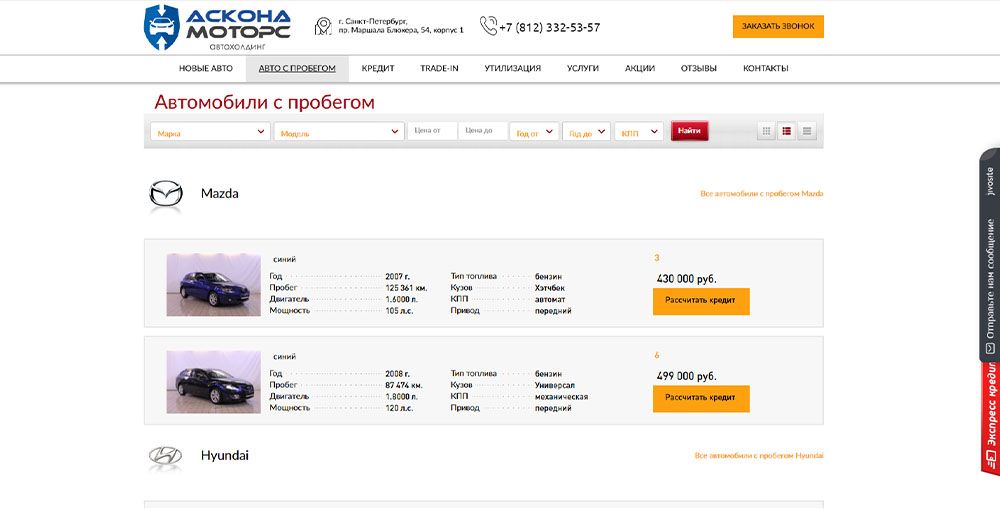1000x509 pixels.
Task: Click the map location pin icon
Action: [323, 26]
